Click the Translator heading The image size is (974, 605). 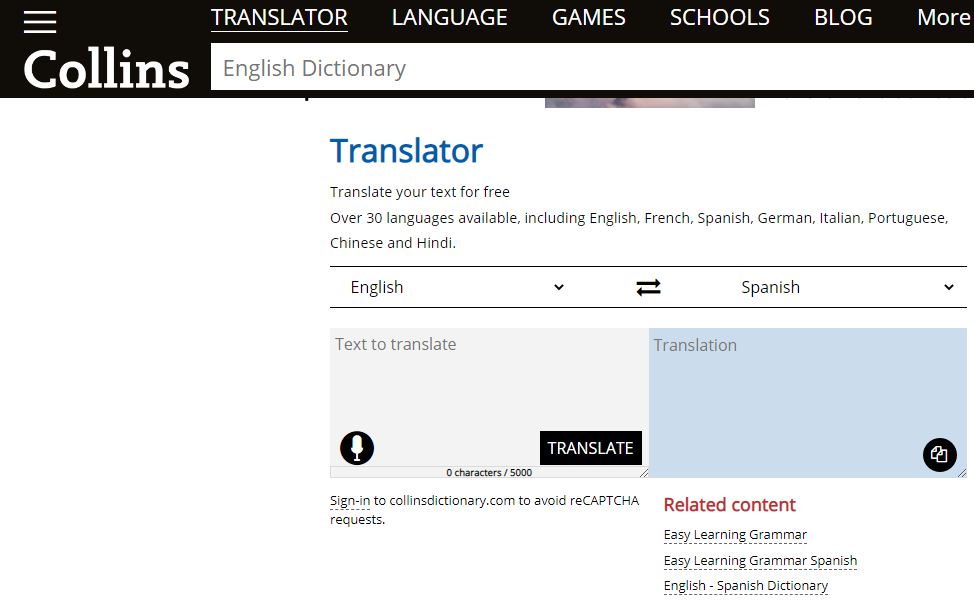pos(406,151)
